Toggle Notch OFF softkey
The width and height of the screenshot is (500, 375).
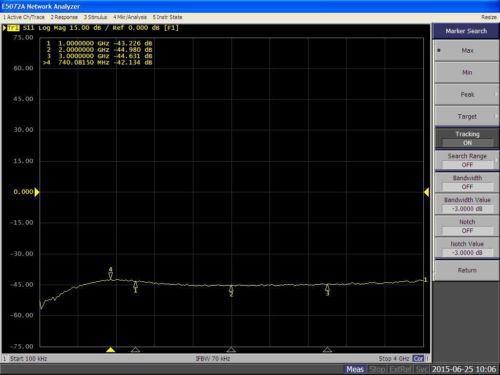point(467,226)
